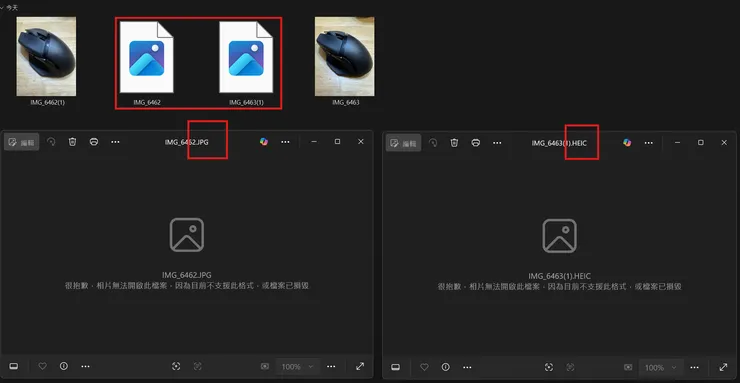Open colorful Designer icon in IMG_6462.JPG window
The image size is (740, 383).
(x=264, y=142)
